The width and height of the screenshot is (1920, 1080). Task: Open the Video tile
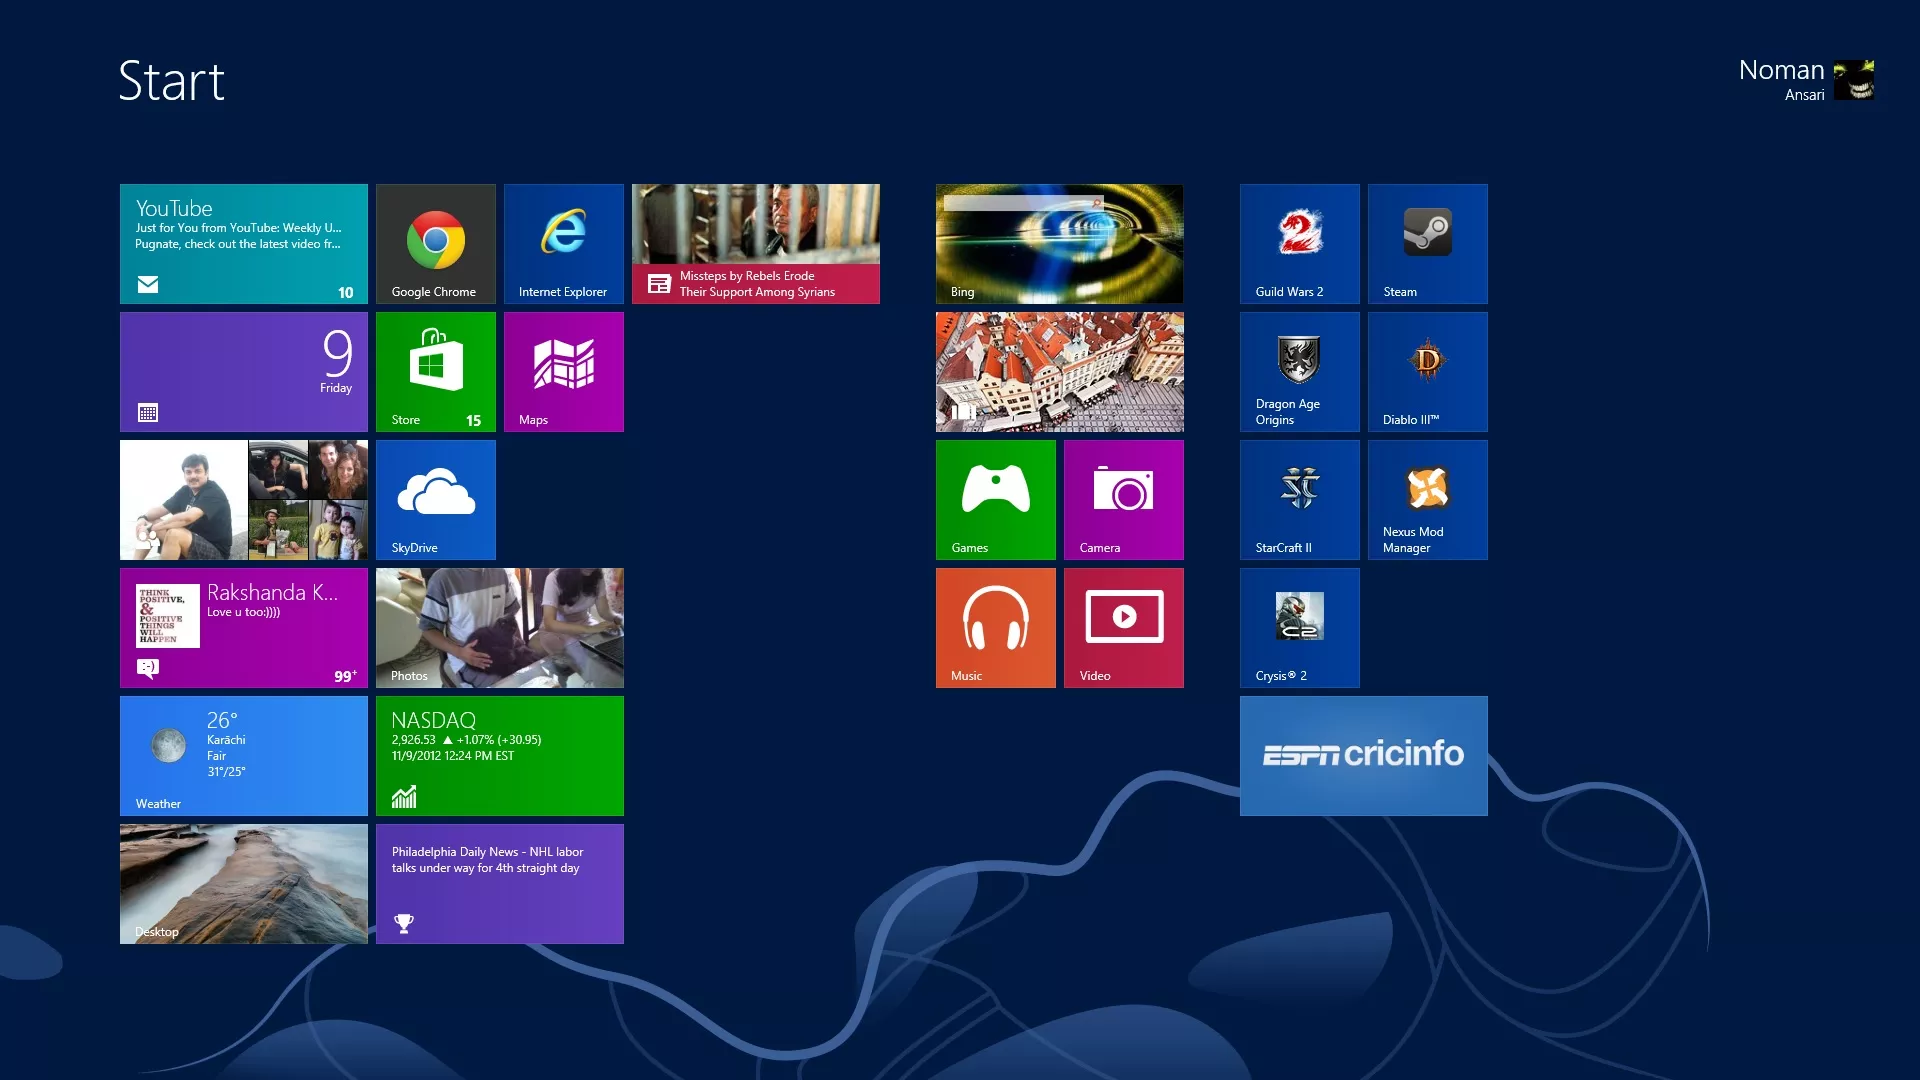pos(1124,628)
